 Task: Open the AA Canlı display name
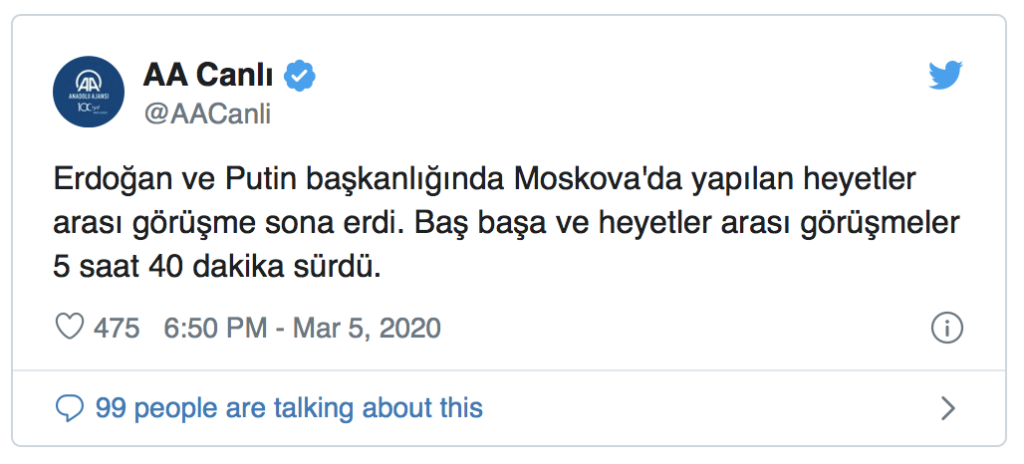208,76
